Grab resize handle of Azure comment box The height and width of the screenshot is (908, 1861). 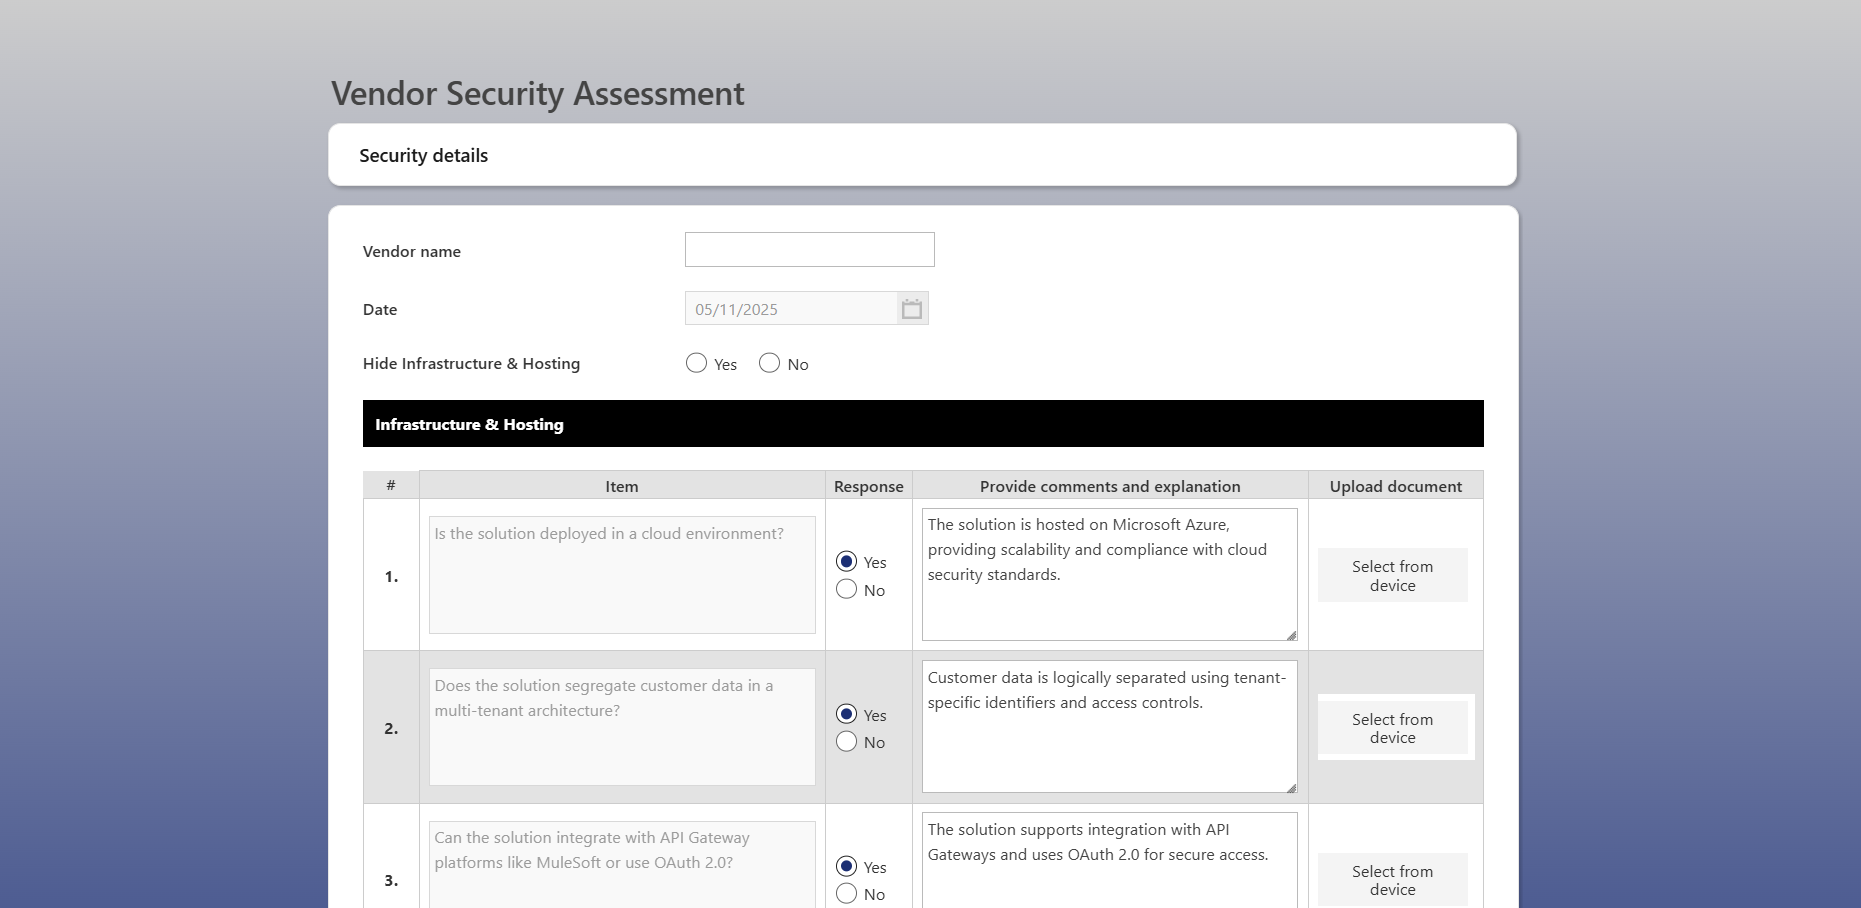pyautogui.click(x=1291, y=635)
